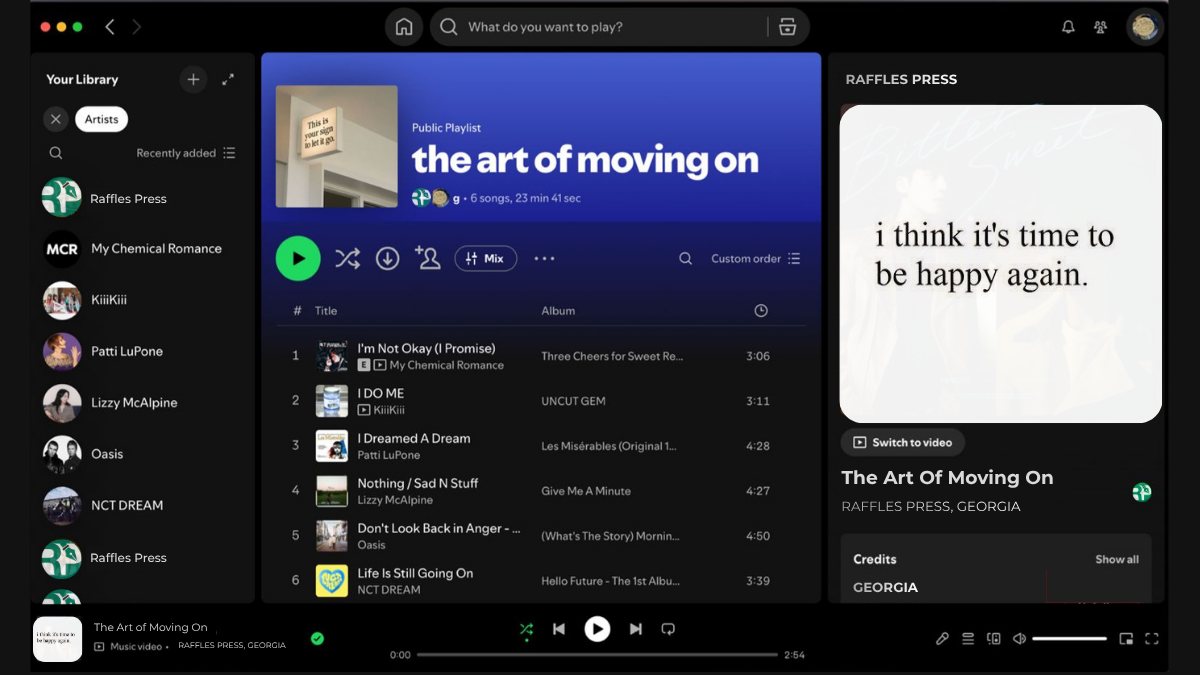Open the Recently added library sort menu
Screen dimensions: 1200x675
tap(186, 153)
